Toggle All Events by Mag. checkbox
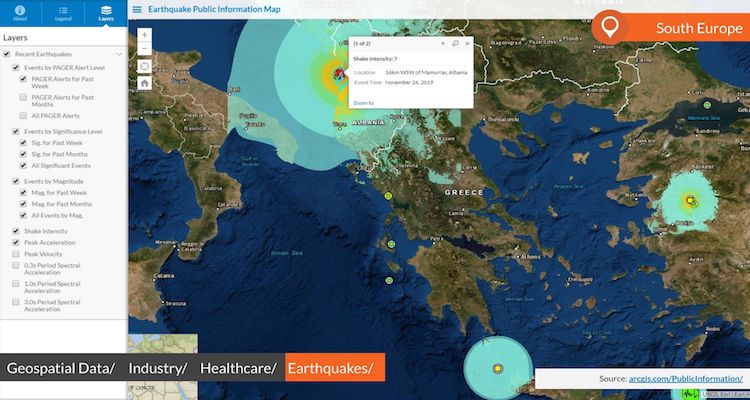The image size is (750, 400). pos(23,215)
